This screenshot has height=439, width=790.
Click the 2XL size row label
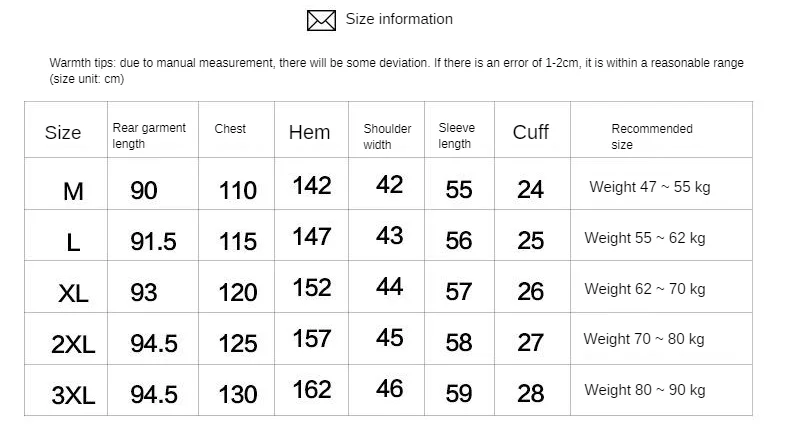[x=73, y=345]
